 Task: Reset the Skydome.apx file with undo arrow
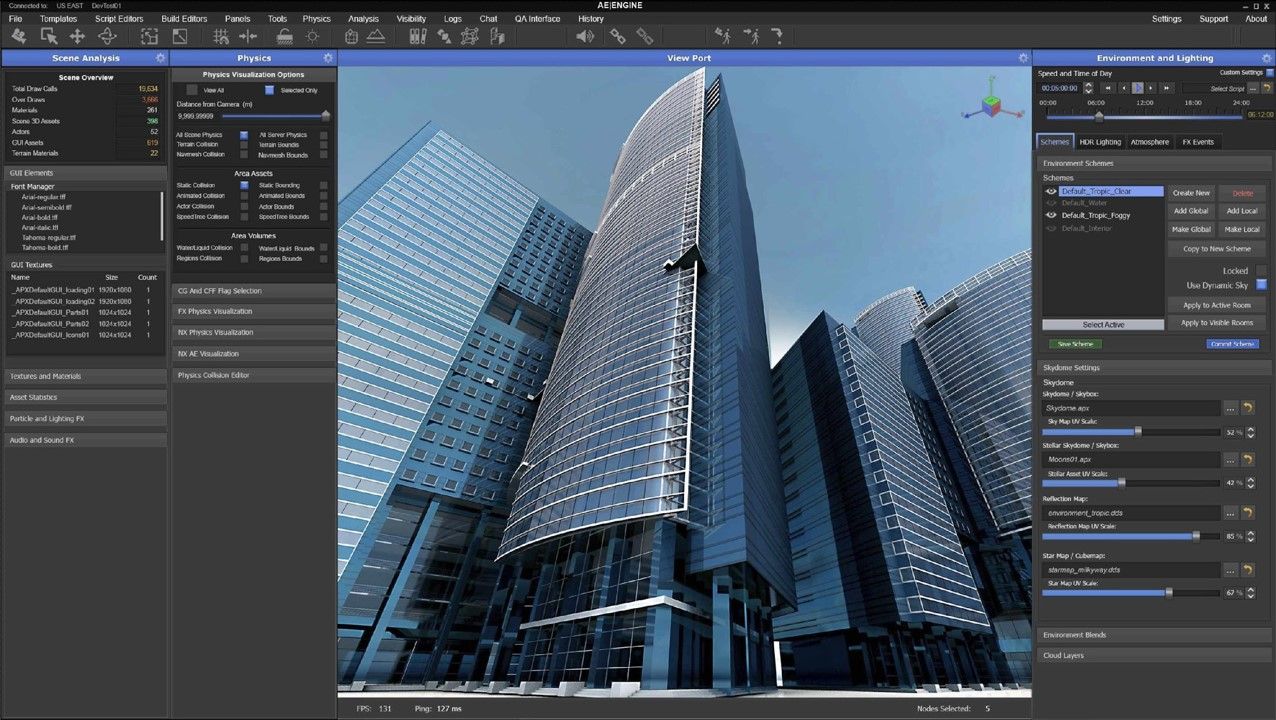click(x=1247, y=408)
